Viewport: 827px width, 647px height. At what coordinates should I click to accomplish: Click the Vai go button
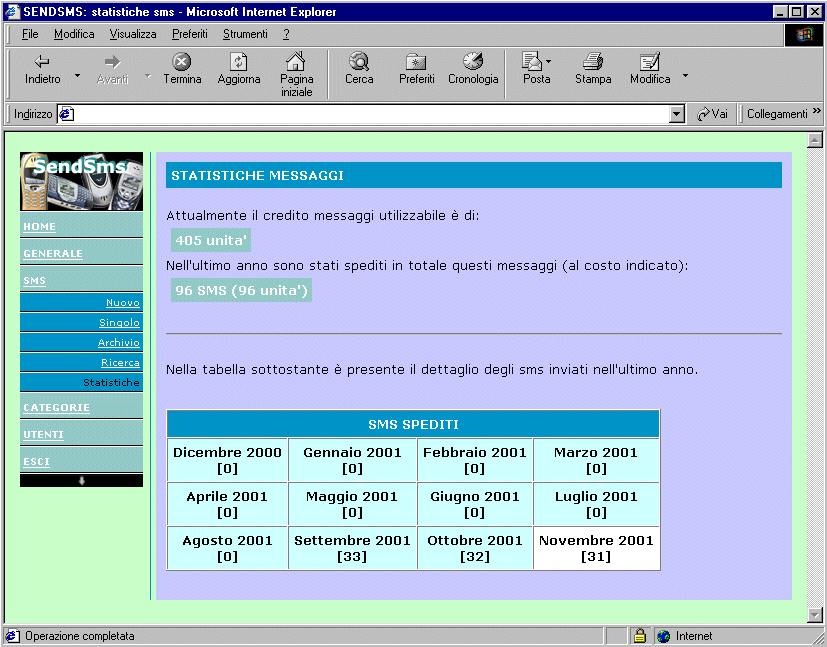[712, 113]
